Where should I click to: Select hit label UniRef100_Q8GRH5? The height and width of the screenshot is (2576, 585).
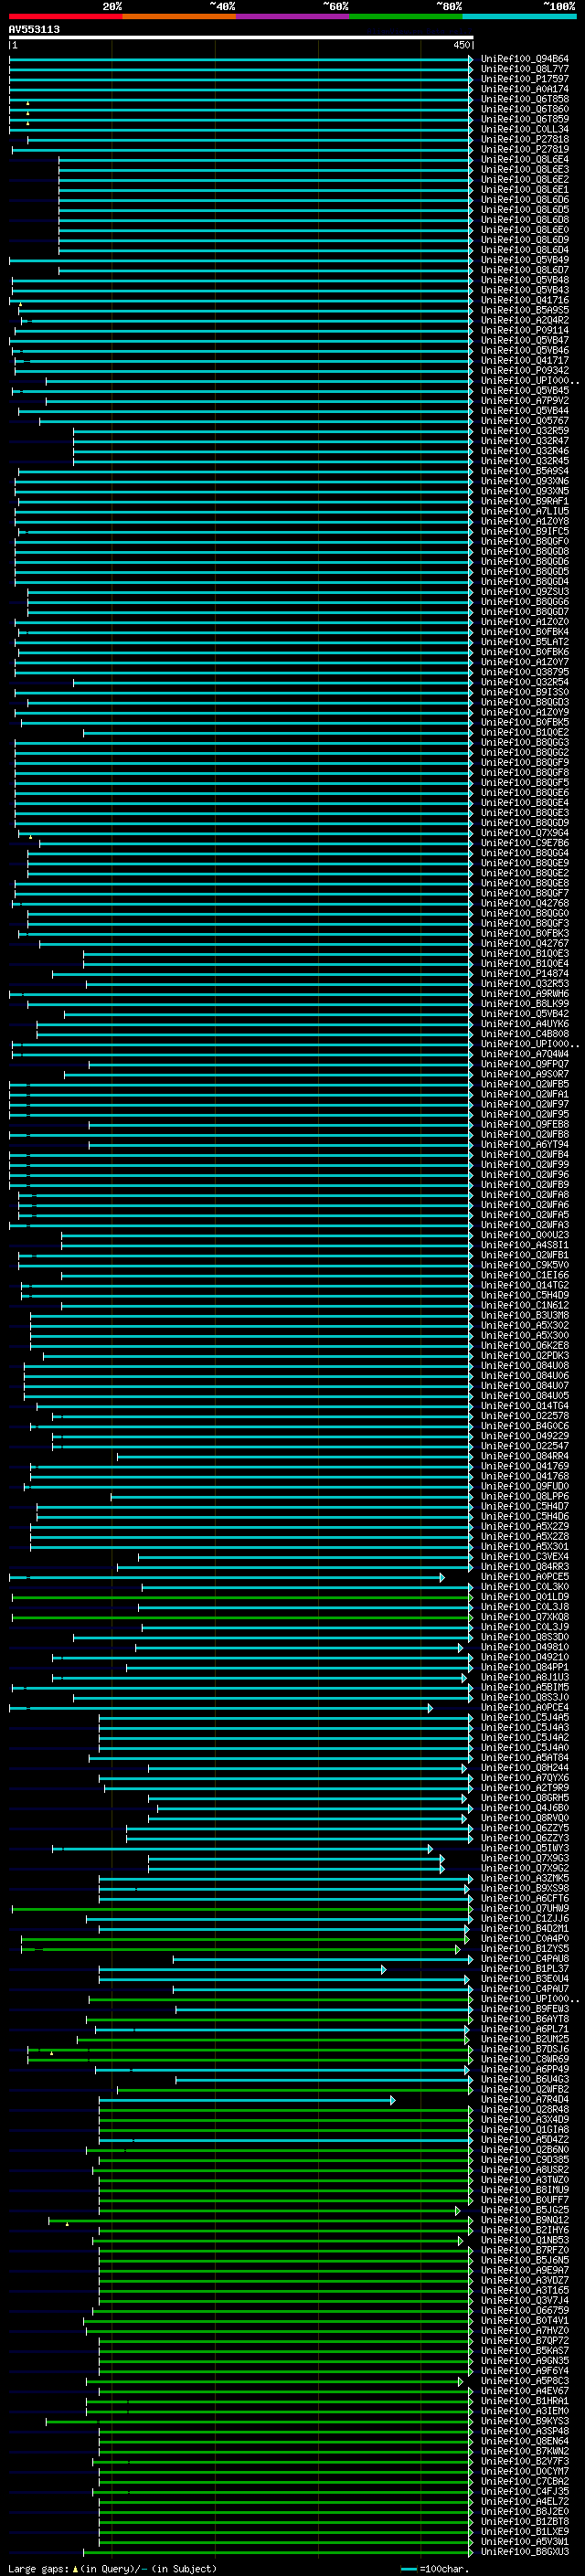pyautogui.click(x=524, y=1797)
